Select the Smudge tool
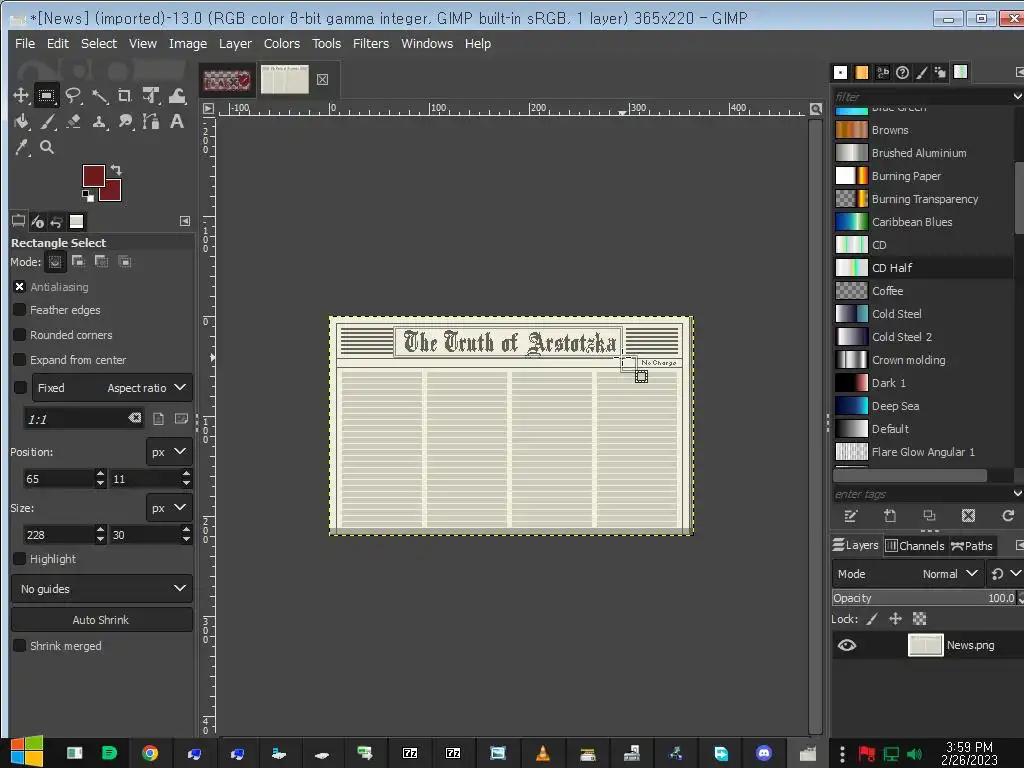 point(125,121)
